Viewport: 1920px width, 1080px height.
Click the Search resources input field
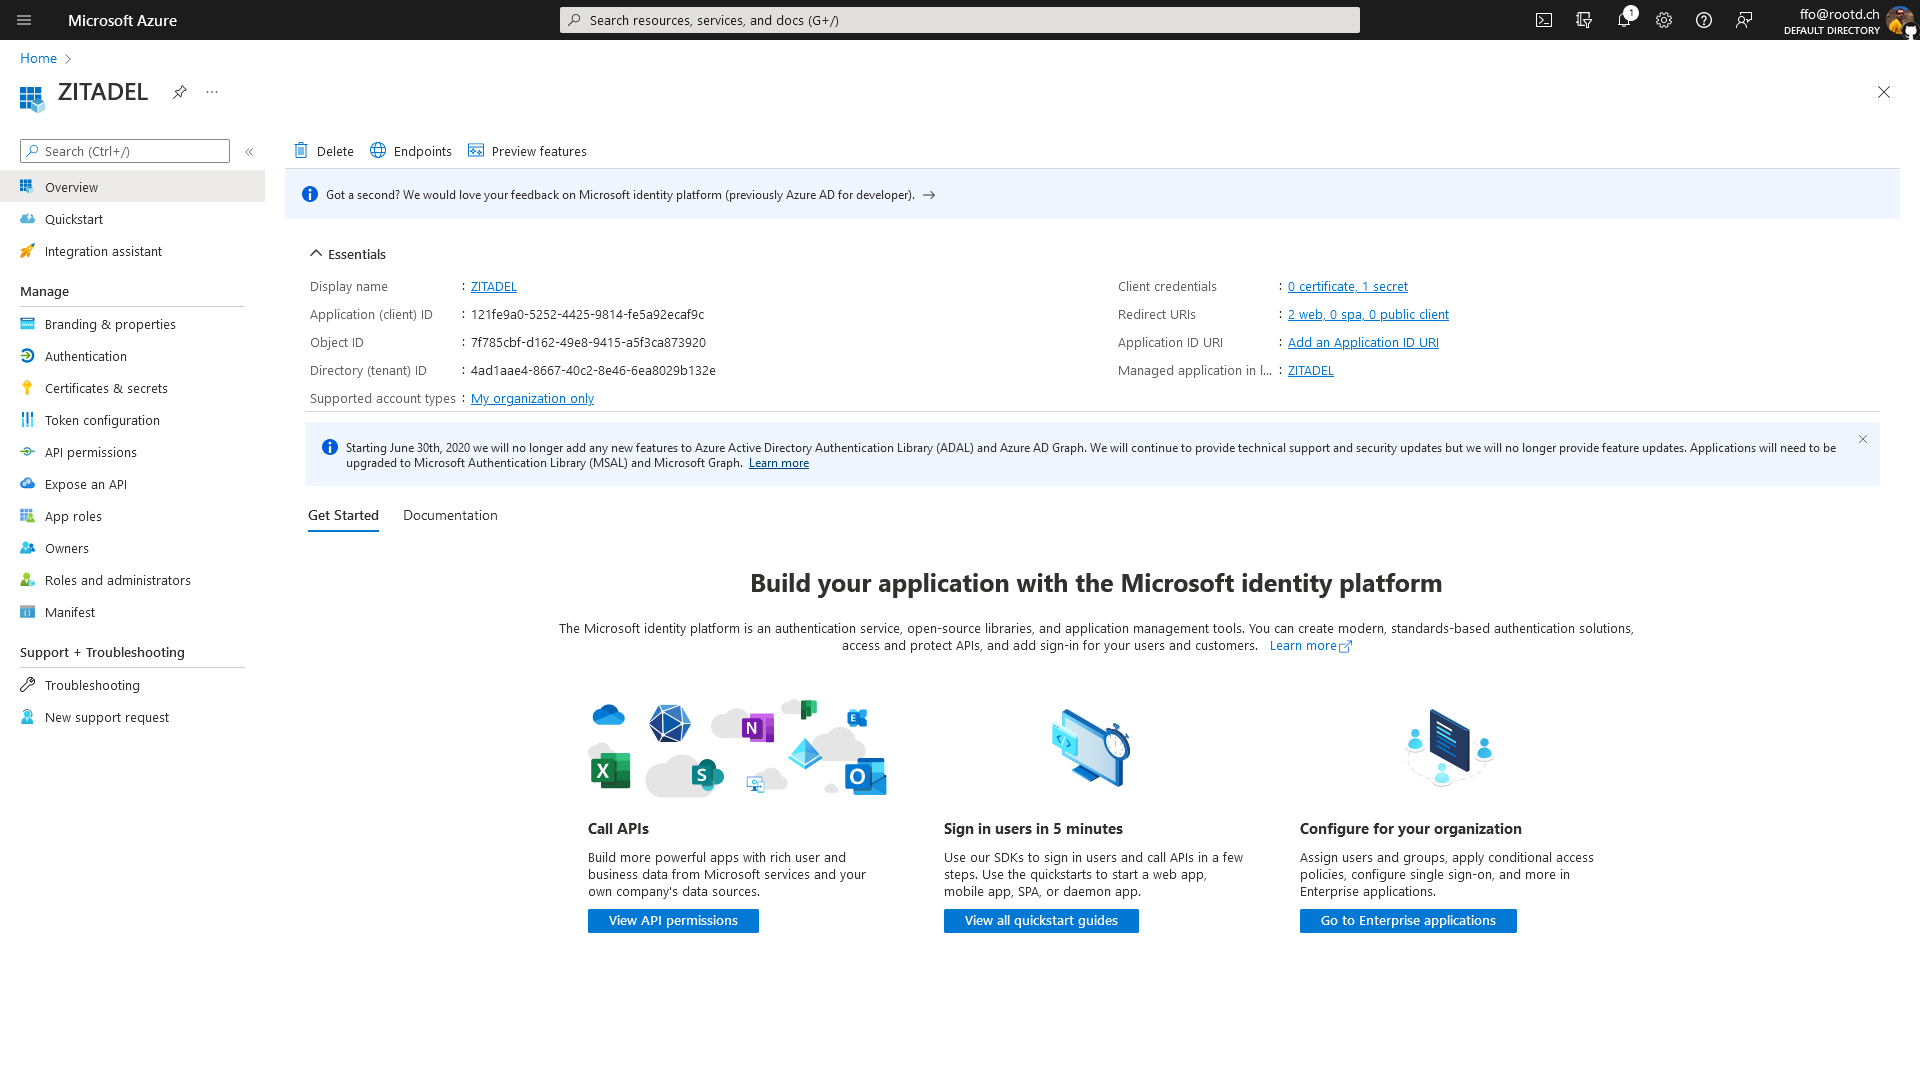960,20
